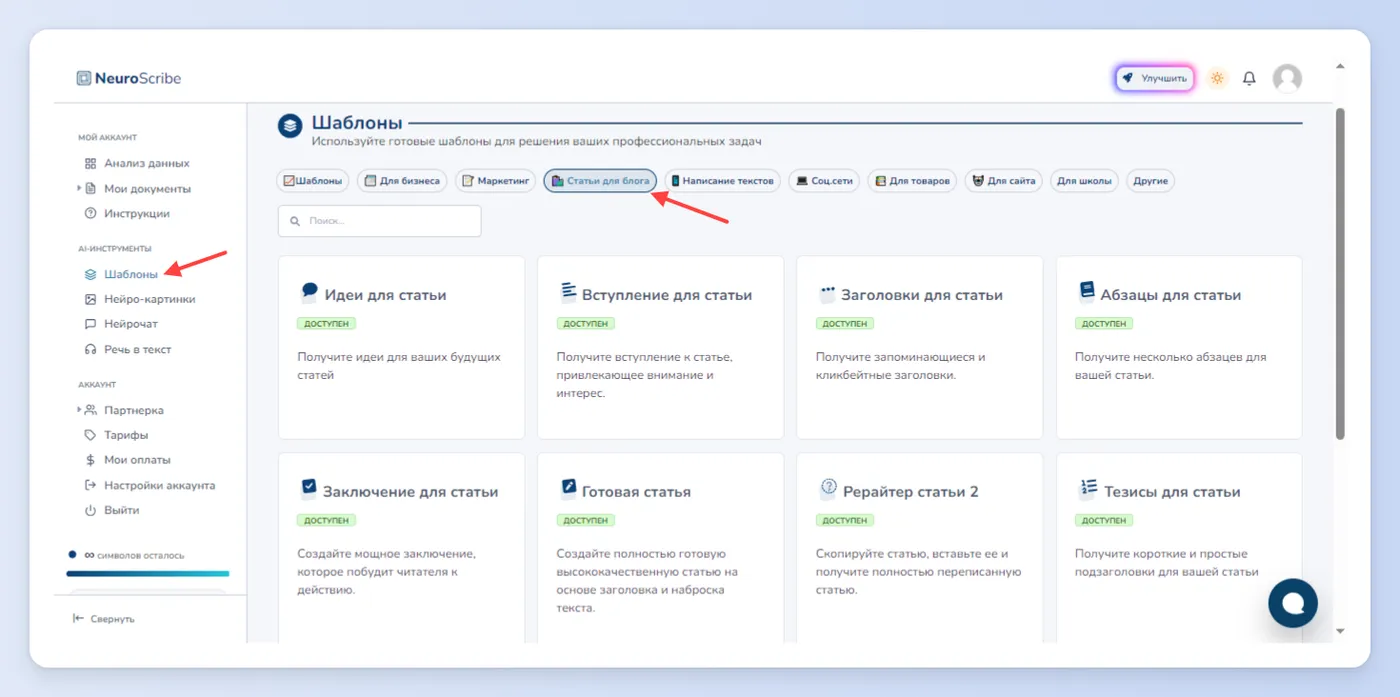Image resolution: width=1400 pixels, height=697 pixels.
Task: Open the user avatar menu
Action: tap(1287, 78)
